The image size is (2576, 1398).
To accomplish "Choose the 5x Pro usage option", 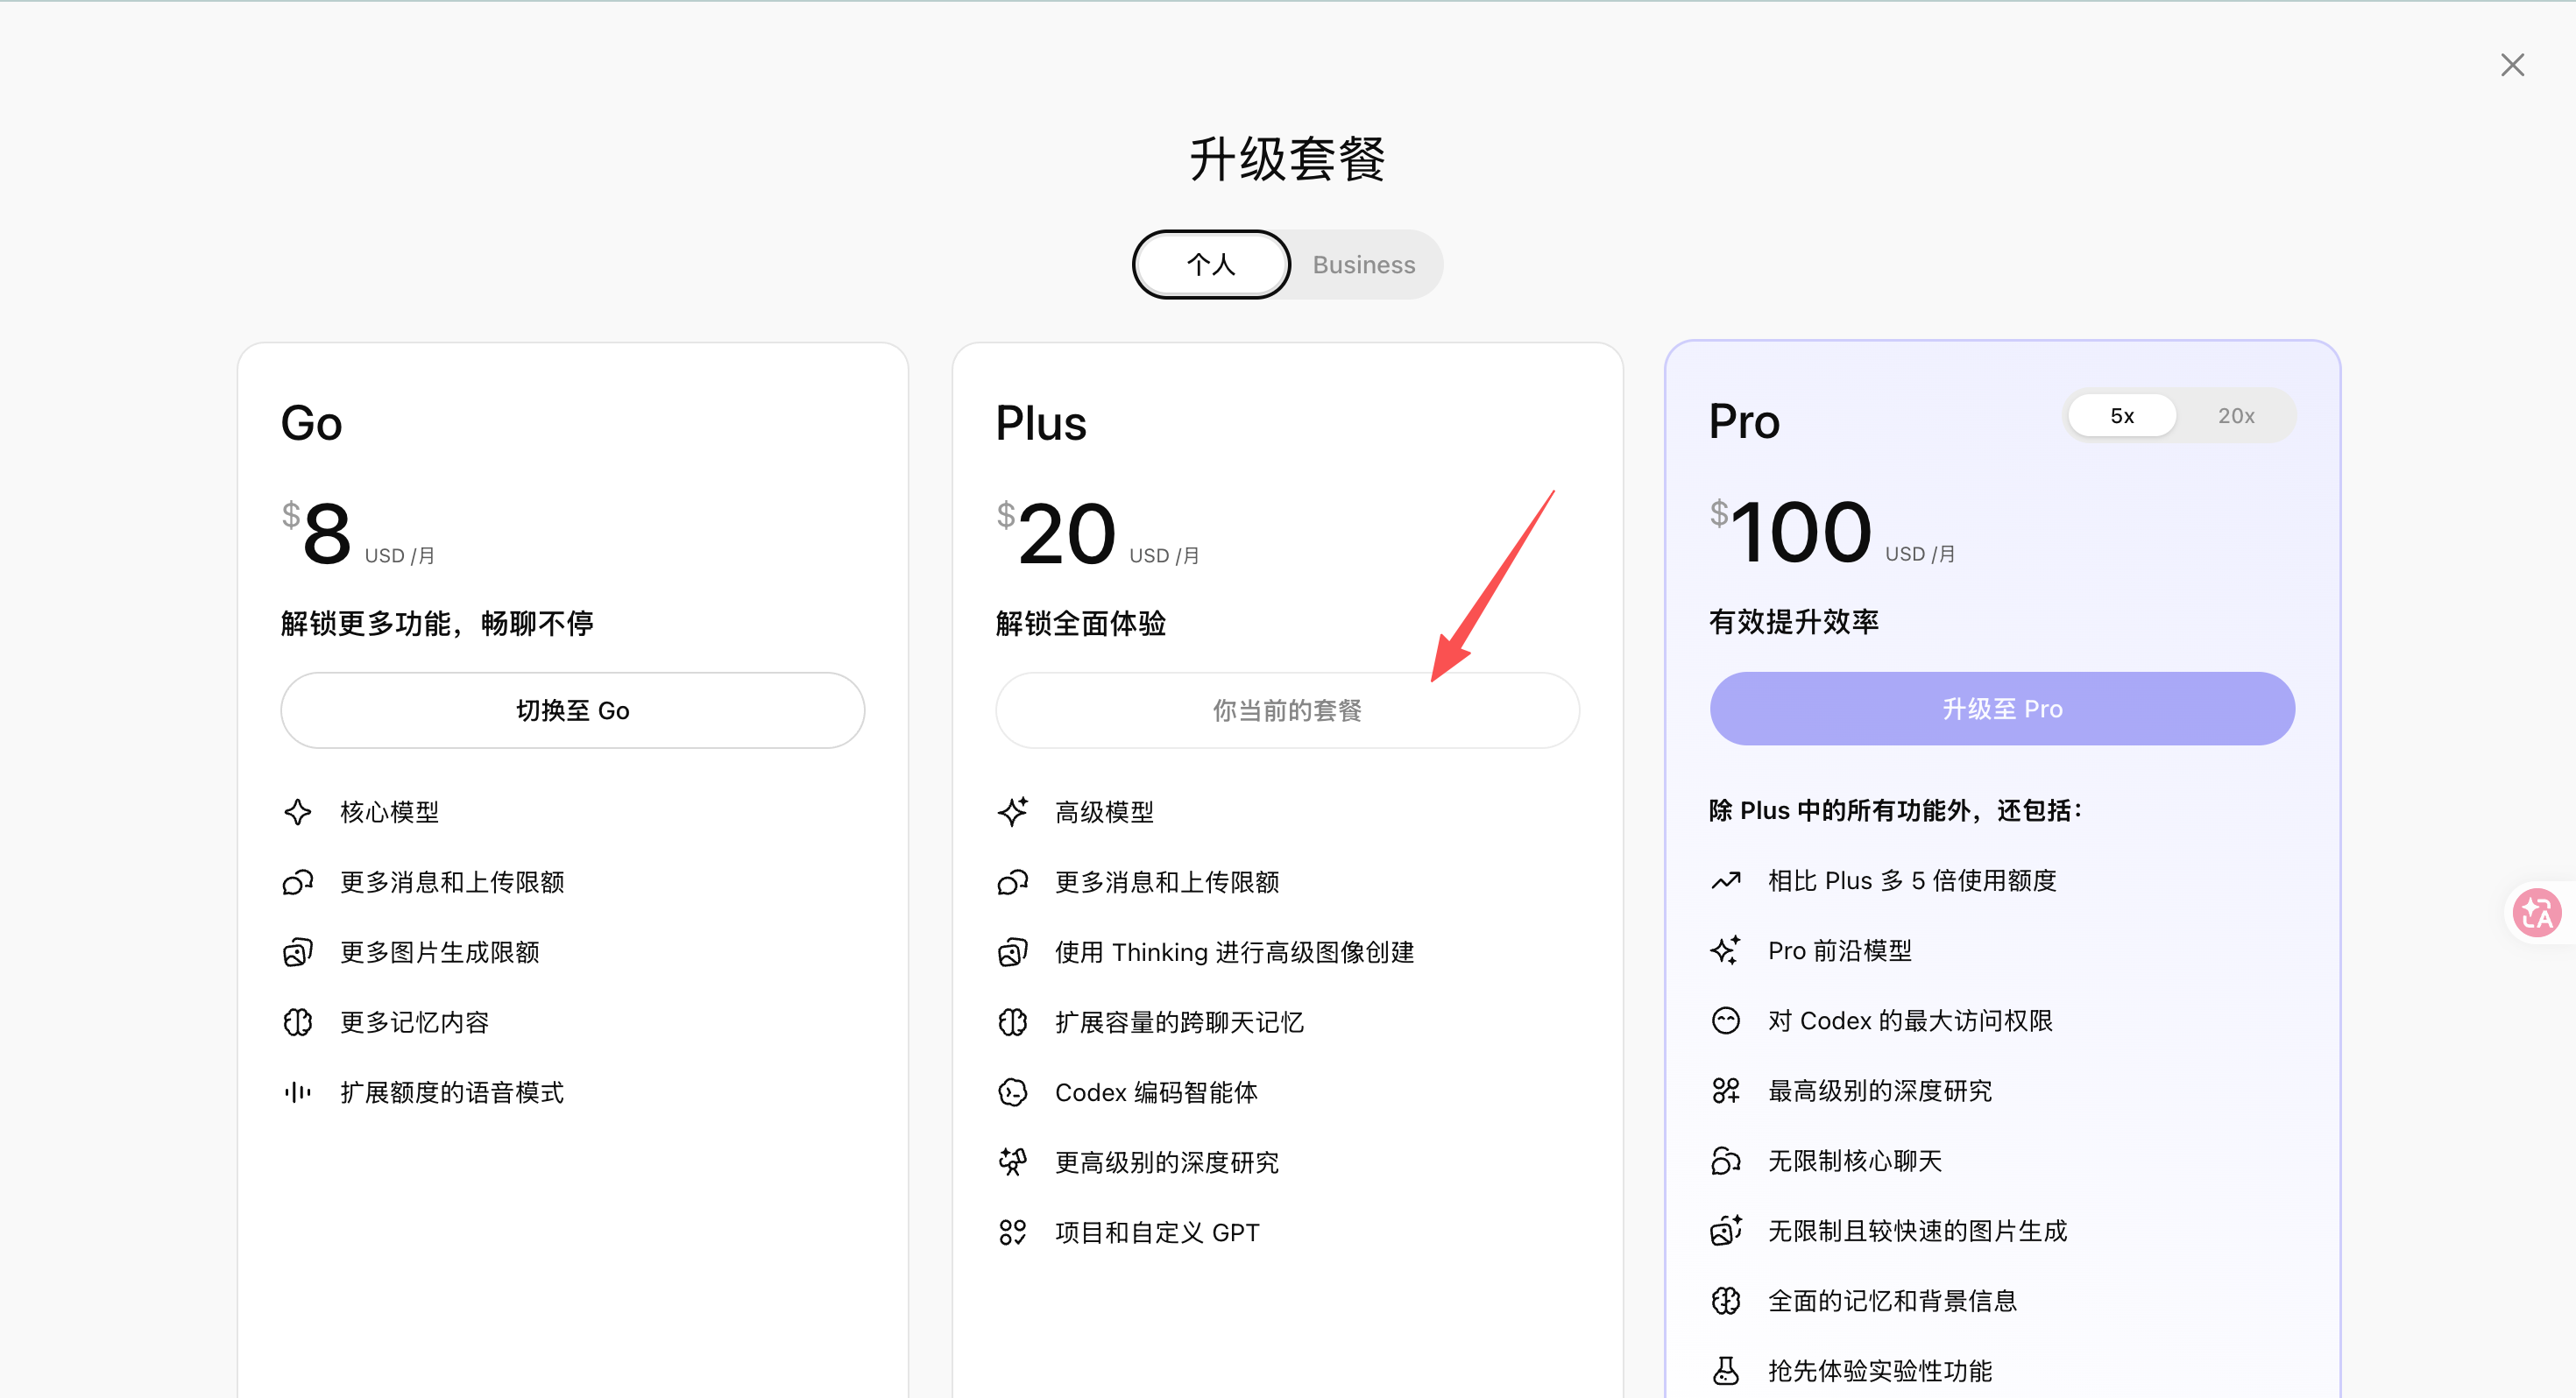I will (2122, 416).
